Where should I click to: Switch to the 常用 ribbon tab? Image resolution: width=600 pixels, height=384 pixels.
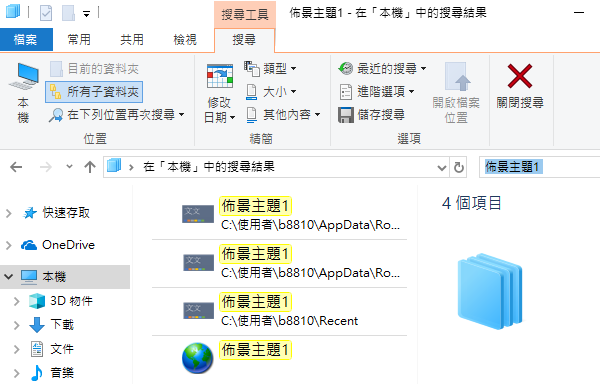point(79,40)
